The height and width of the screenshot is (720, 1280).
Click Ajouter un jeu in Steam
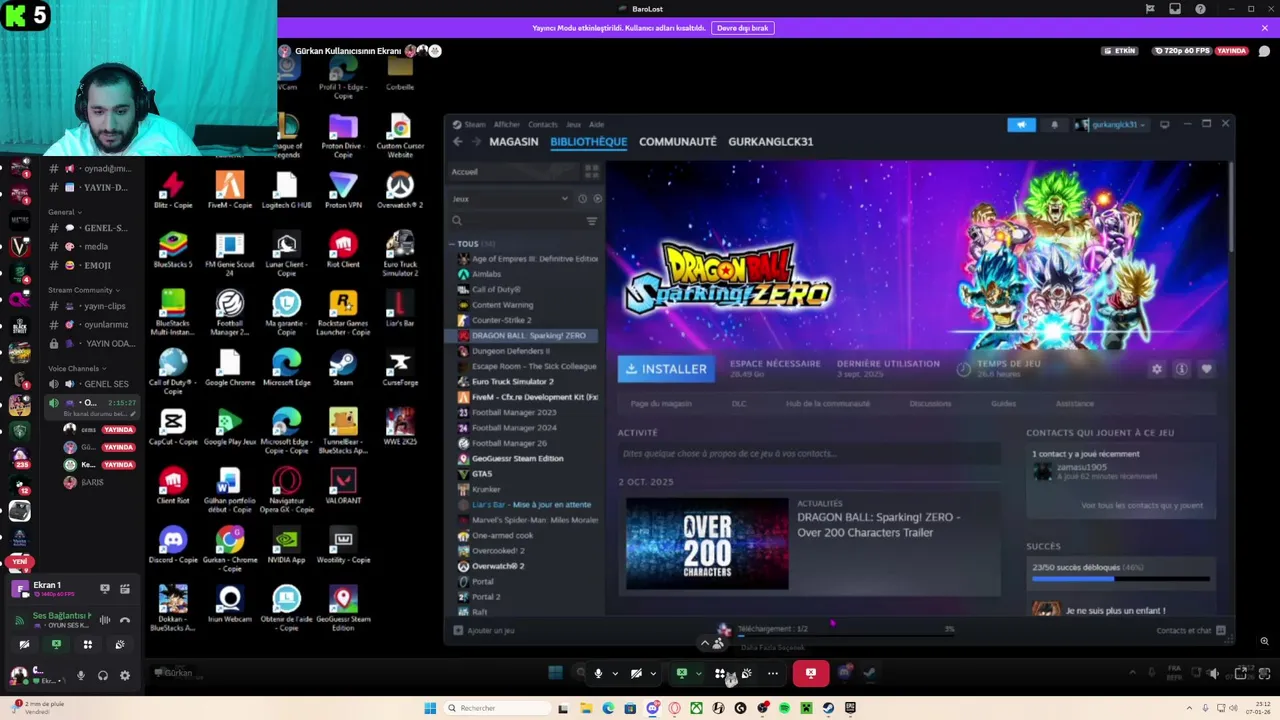[484, 631]
